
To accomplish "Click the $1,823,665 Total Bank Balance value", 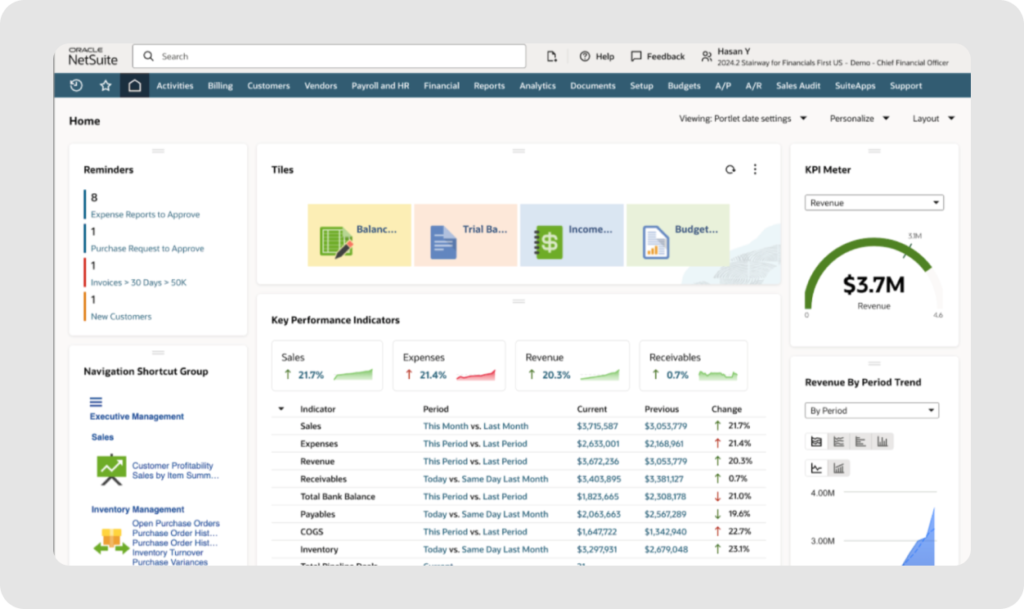I will [x=597, y=497].
